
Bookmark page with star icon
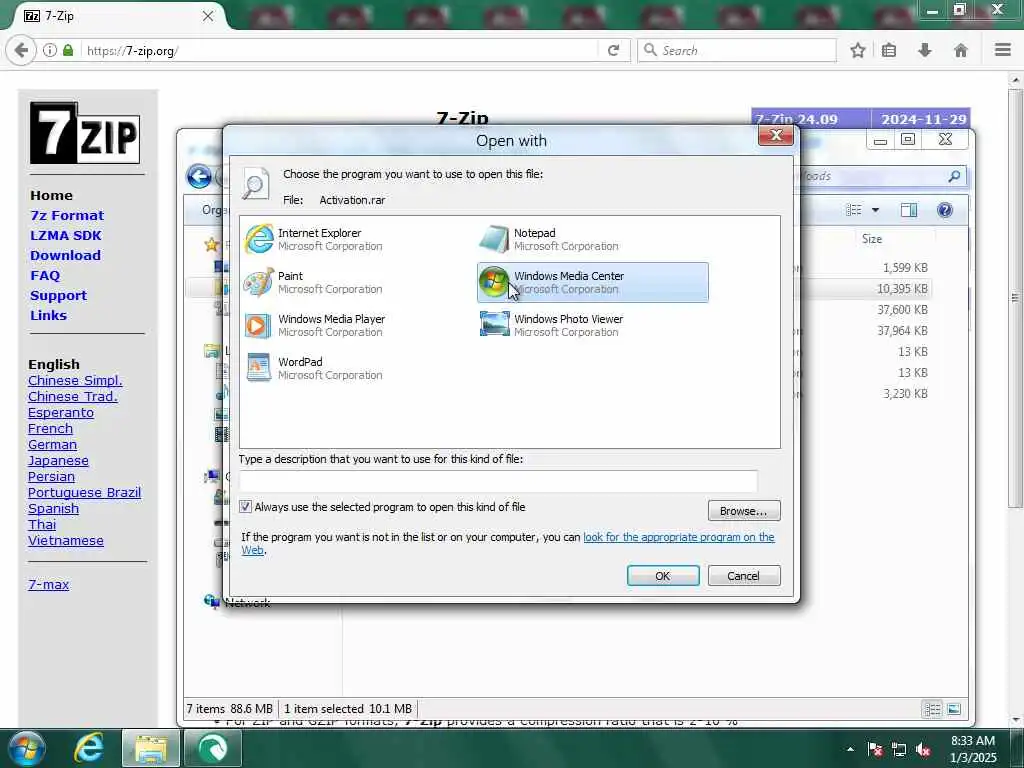pyautogui.click(x=857, y=50)
